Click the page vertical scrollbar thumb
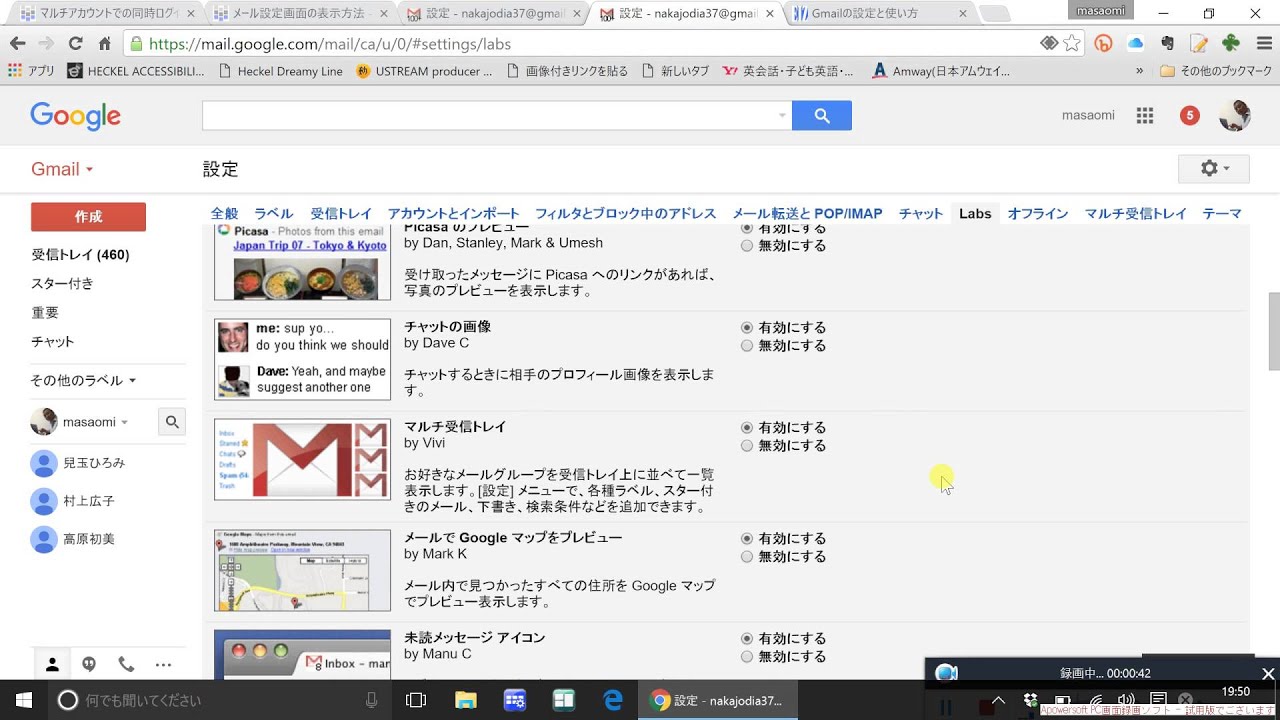The width and height of the screenshot is (1280, 720). [x=1273, y=331]
